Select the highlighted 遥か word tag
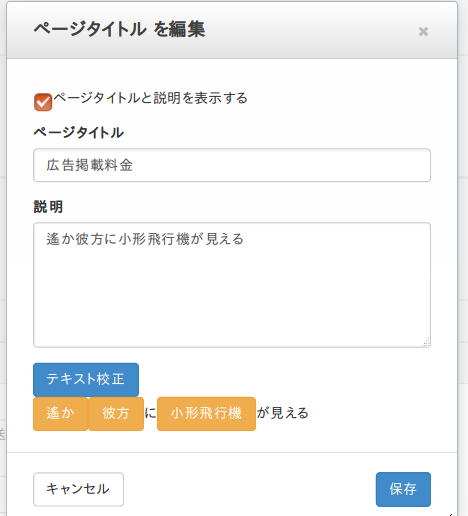 point(60,414)
